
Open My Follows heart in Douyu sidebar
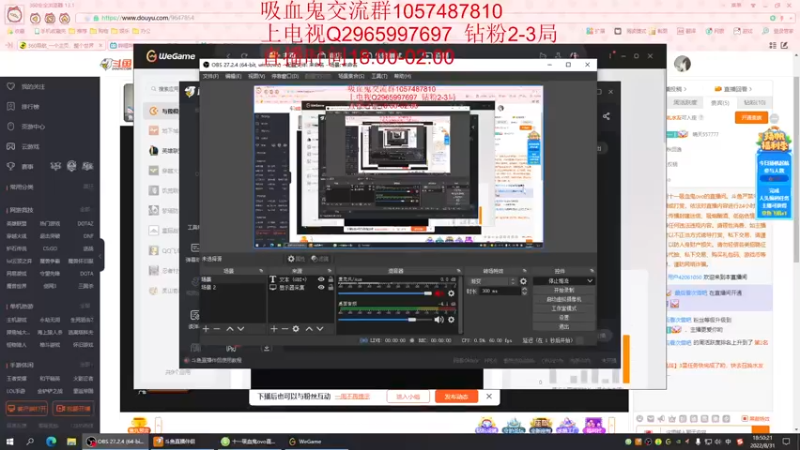pyautogui.click(x=11, y=87)
